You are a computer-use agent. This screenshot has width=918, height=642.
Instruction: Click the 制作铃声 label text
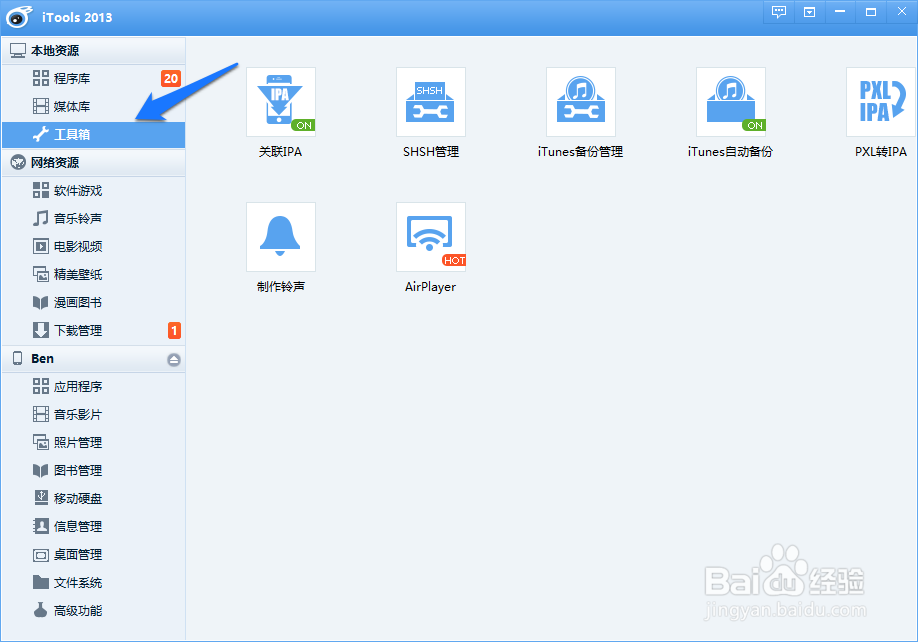tap(280, 287)
